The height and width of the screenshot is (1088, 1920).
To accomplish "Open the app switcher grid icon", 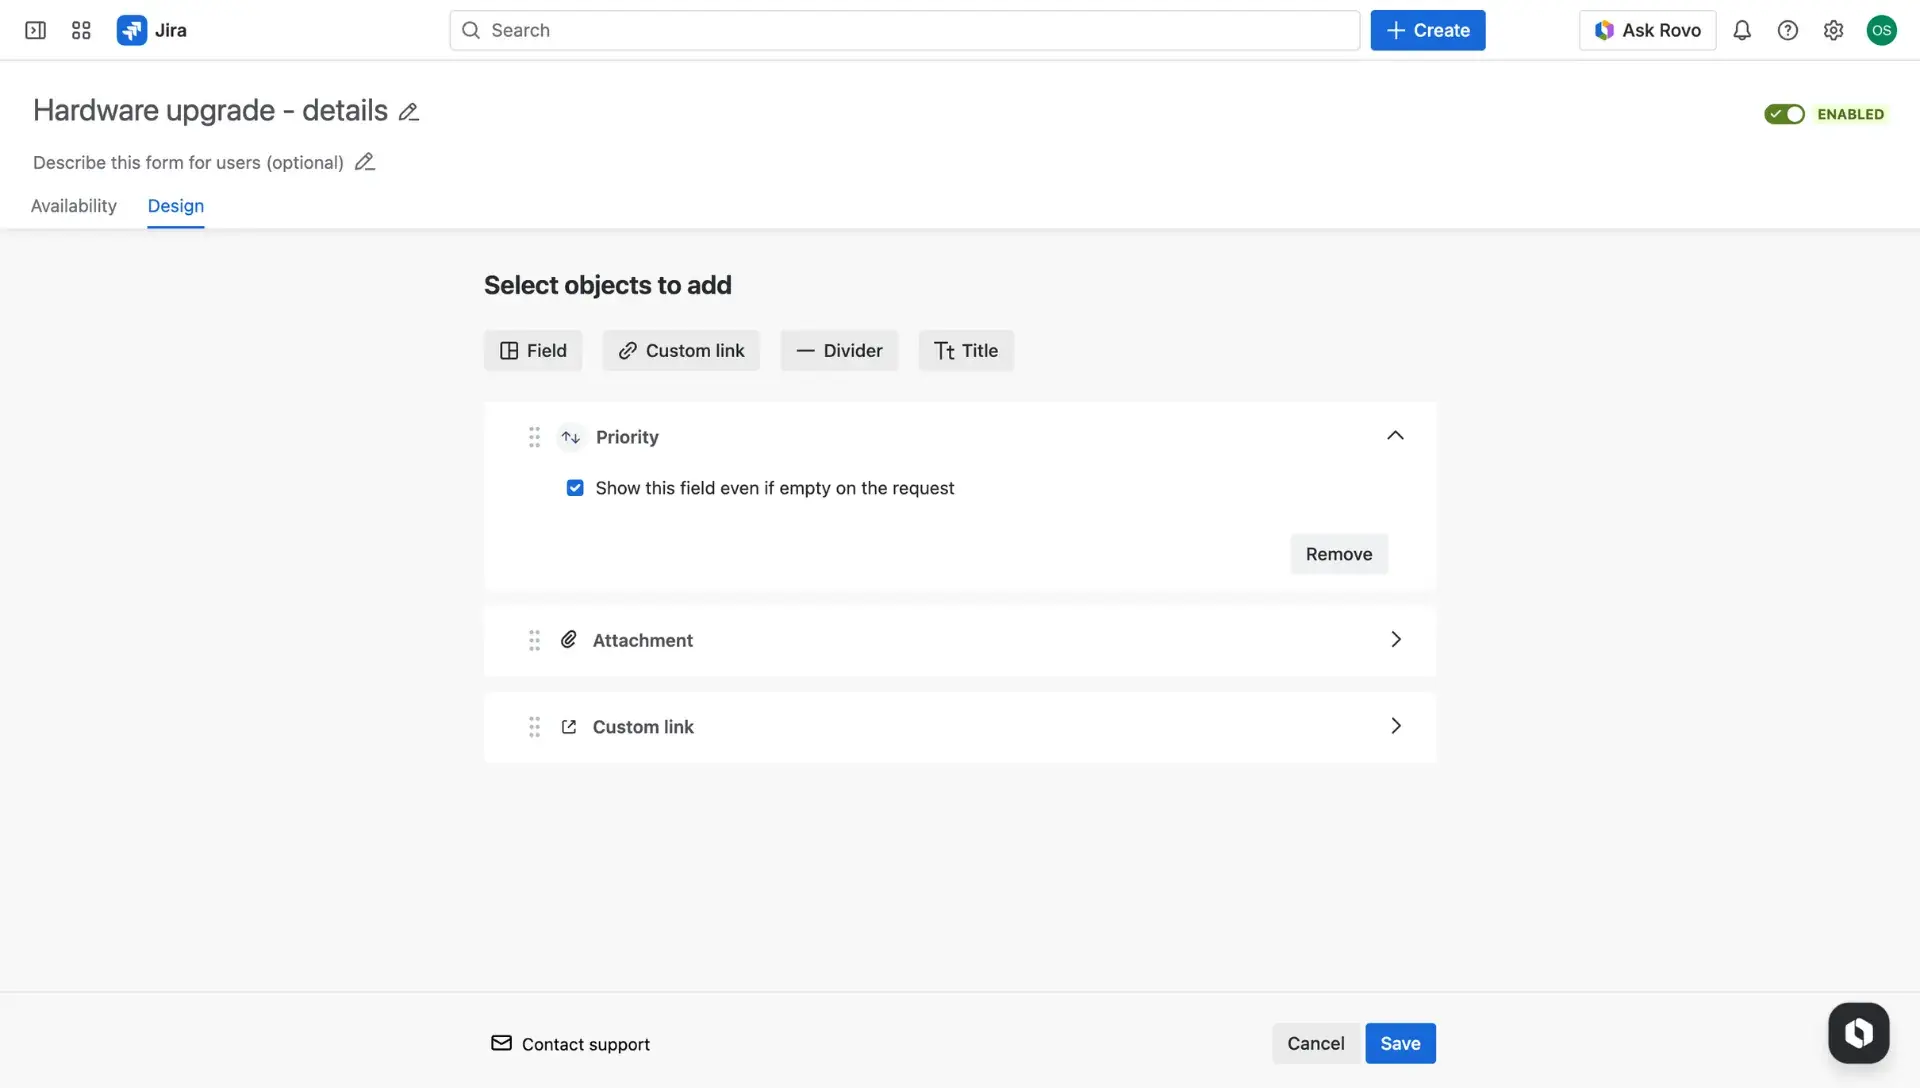I will point(81,30).
